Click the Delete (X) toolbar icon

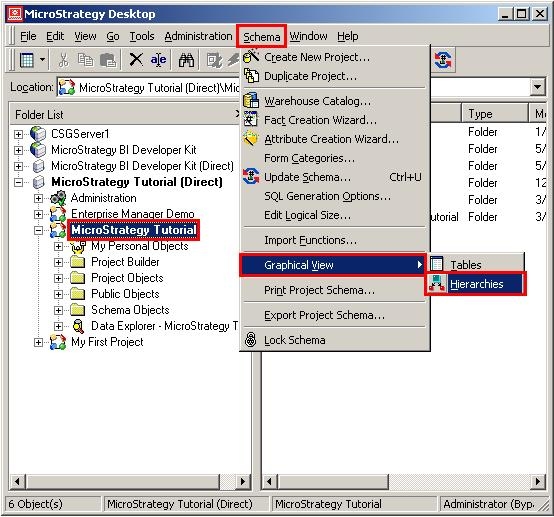[x=136, y=60]
